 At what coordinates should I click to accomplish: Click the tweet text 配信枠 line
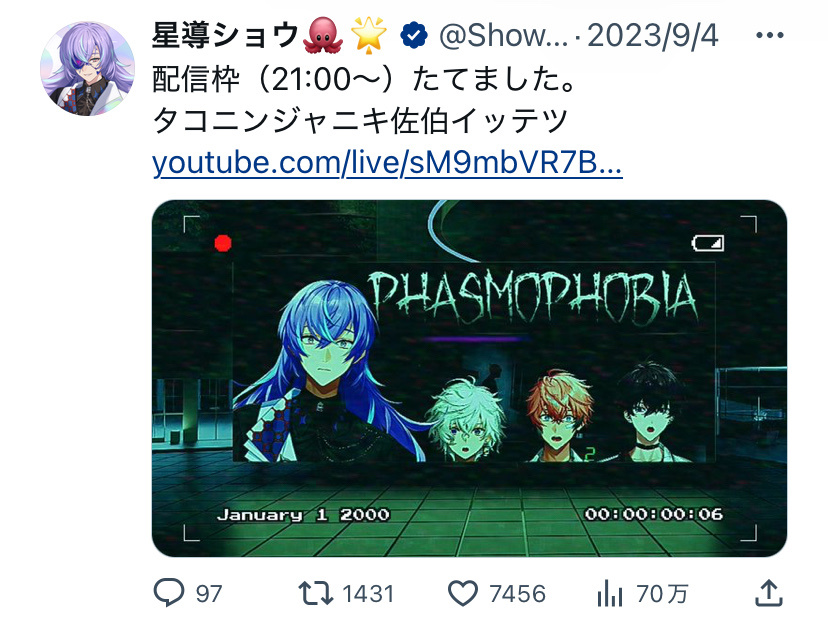(364, 79)
